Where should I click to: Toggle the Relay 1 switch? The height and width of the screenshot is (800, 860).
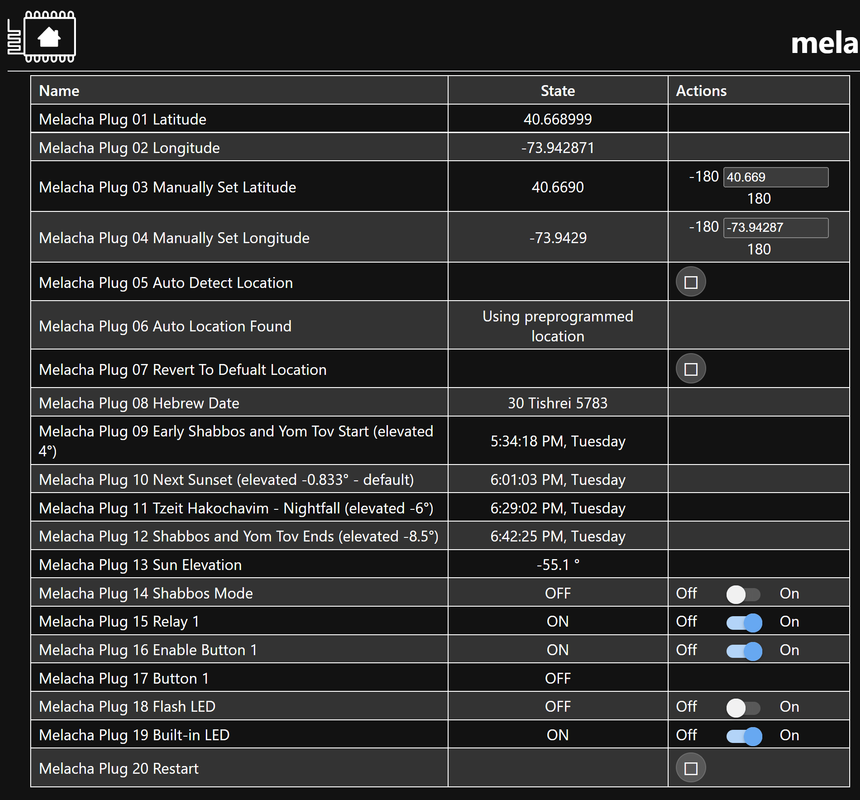[x=744, y=622]
